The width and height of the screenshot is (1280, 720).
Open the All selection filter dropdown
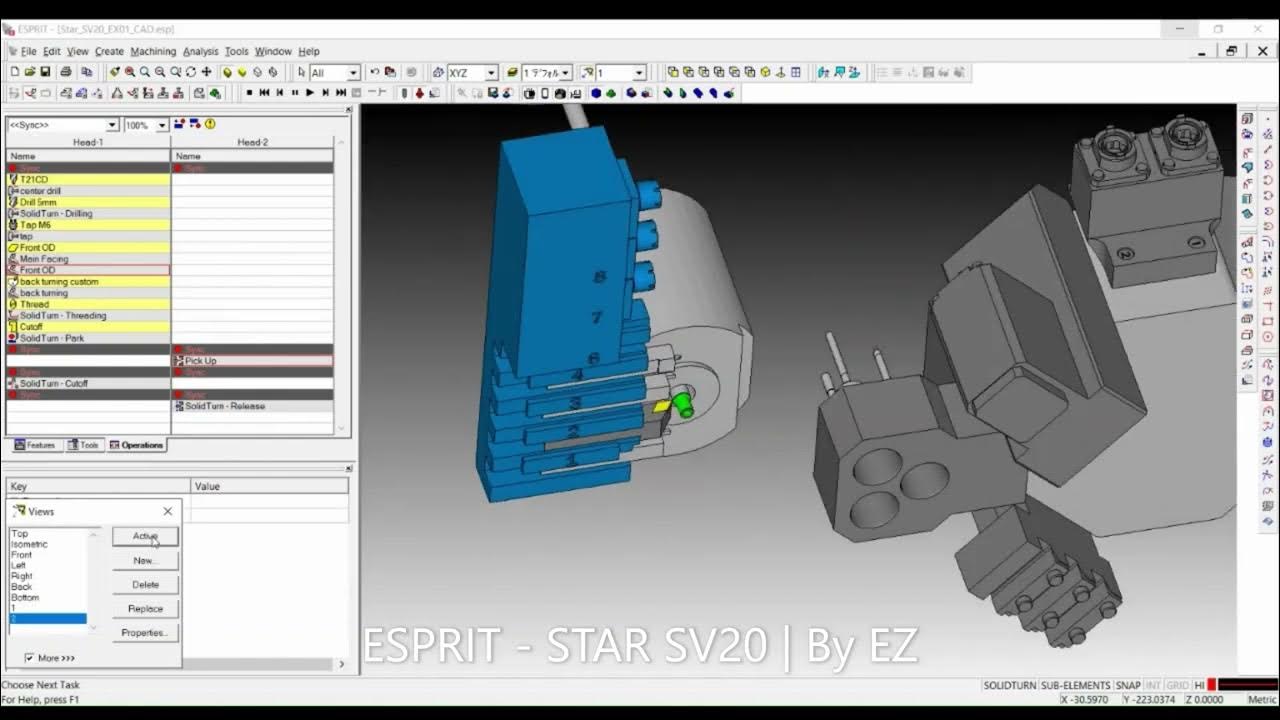[353, 73]
